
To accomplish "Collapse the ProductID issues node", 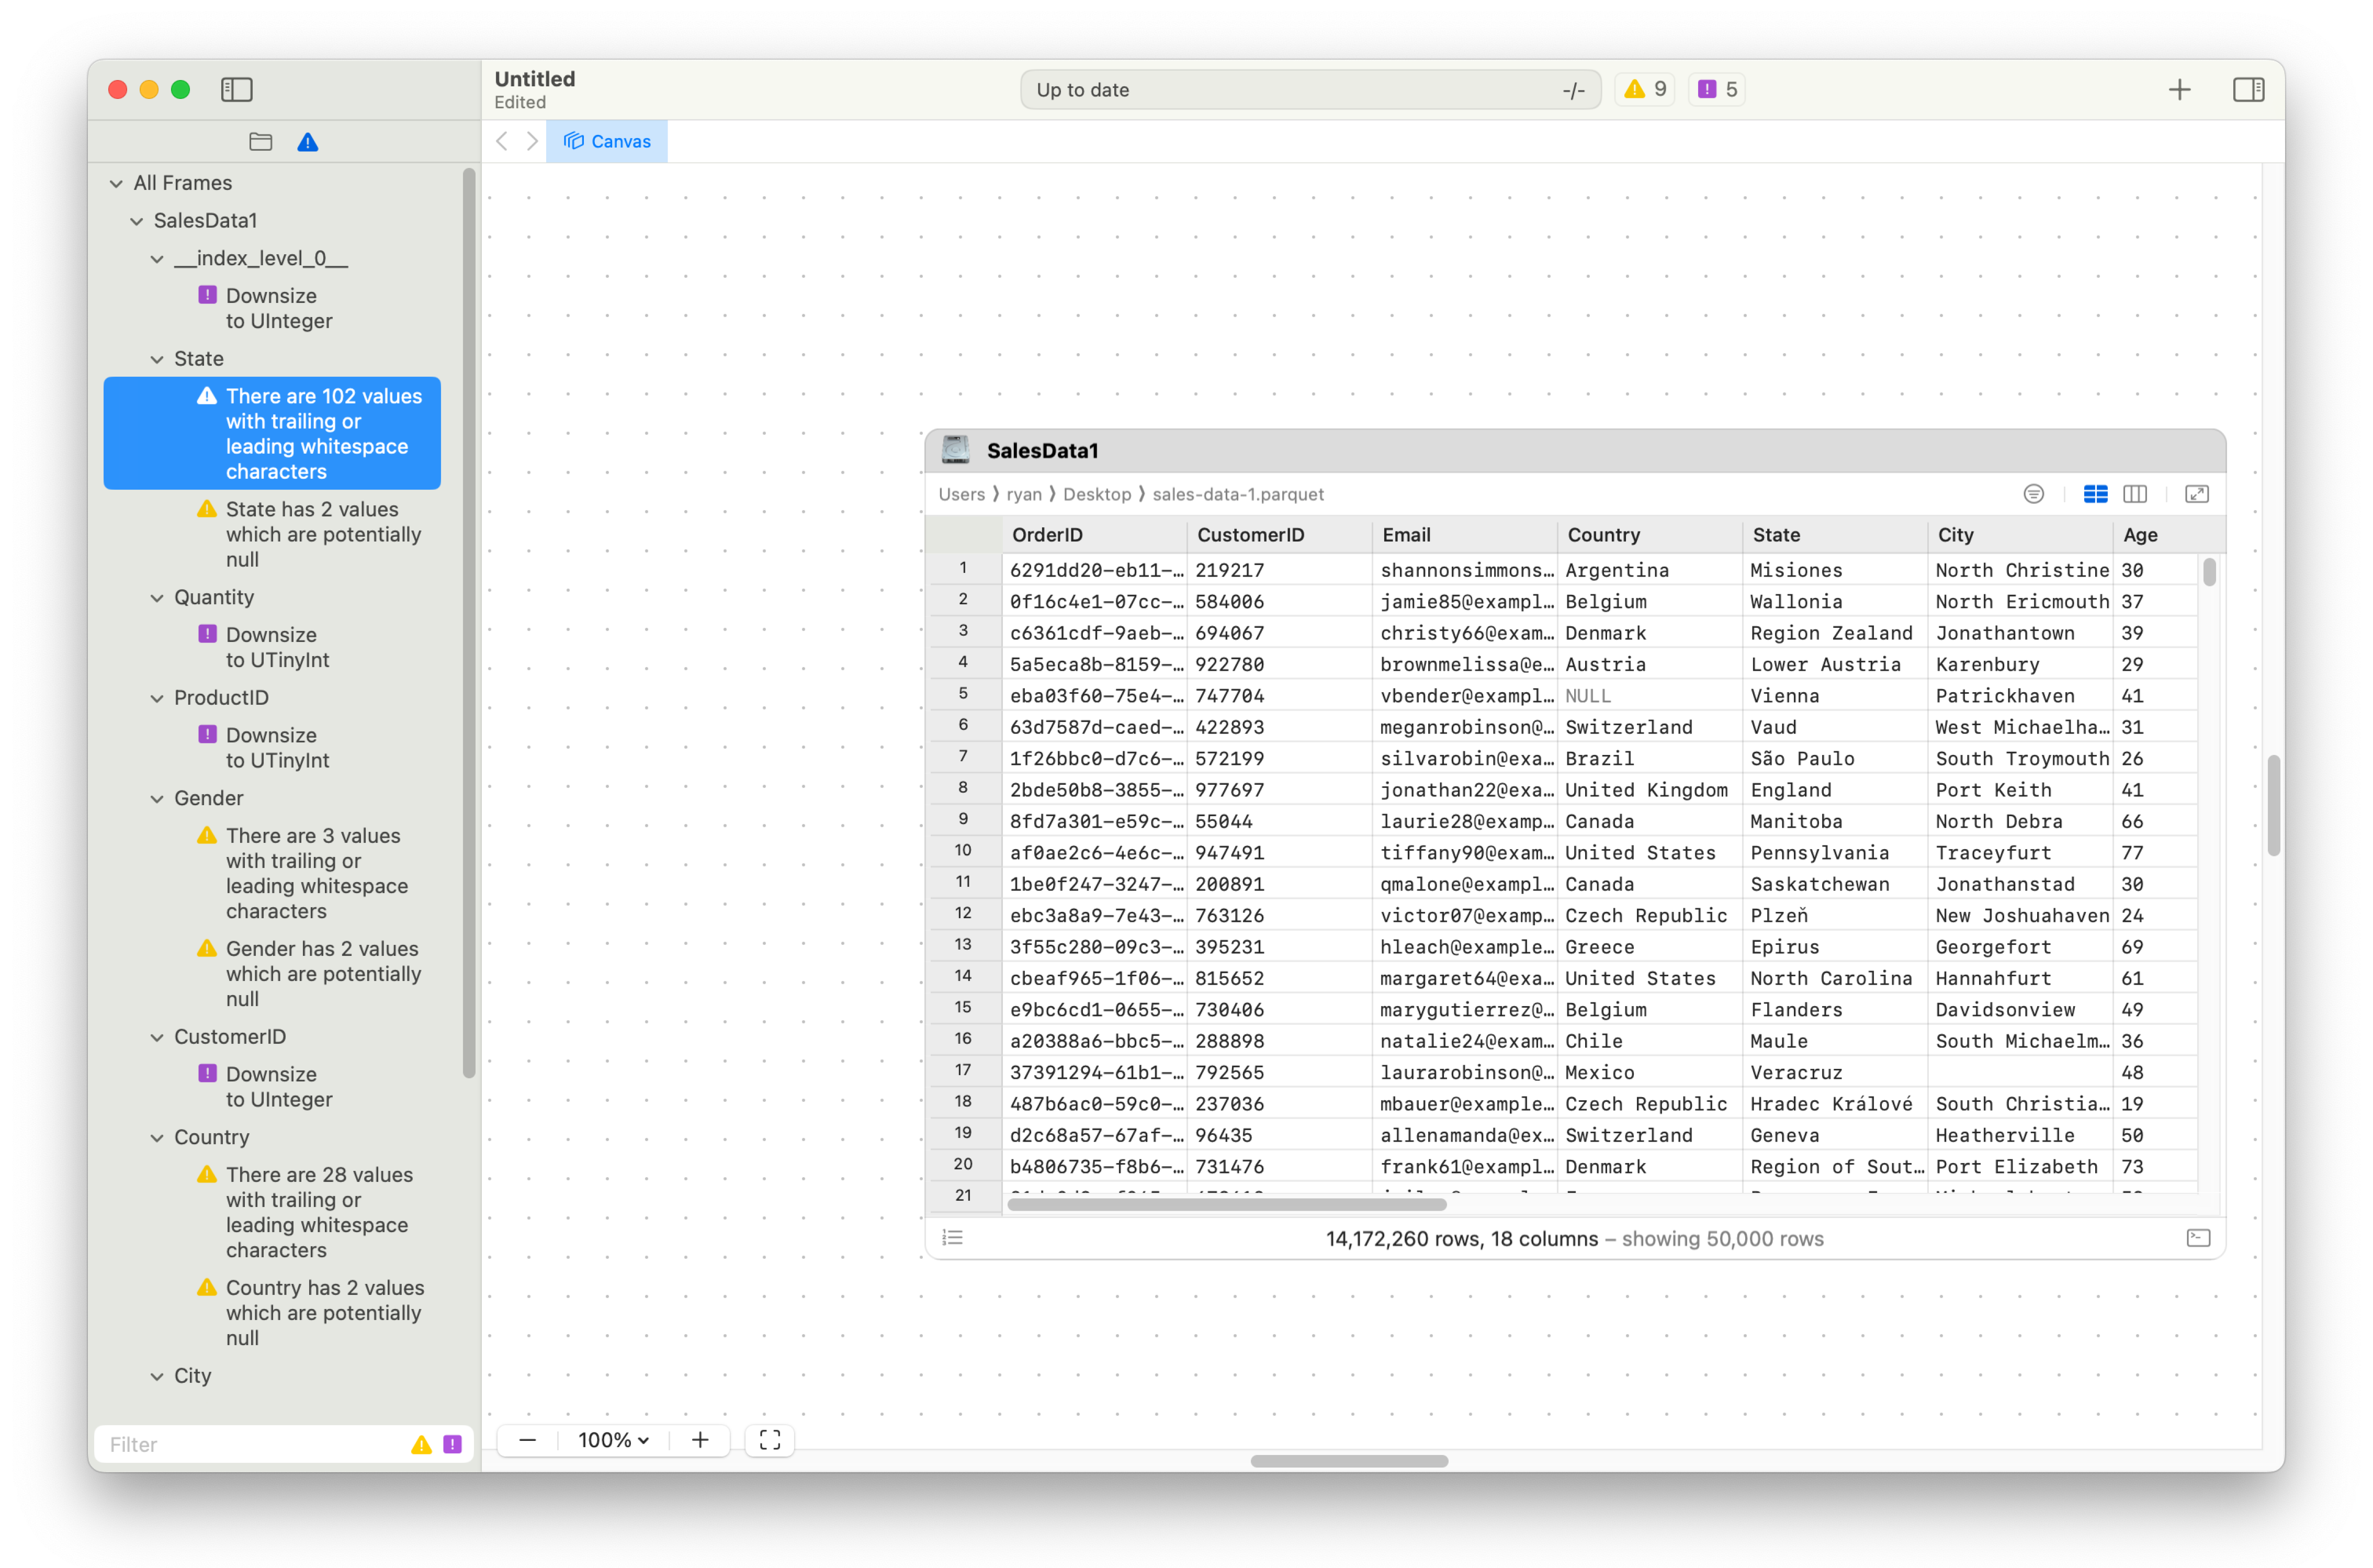I will click(157, 698).
